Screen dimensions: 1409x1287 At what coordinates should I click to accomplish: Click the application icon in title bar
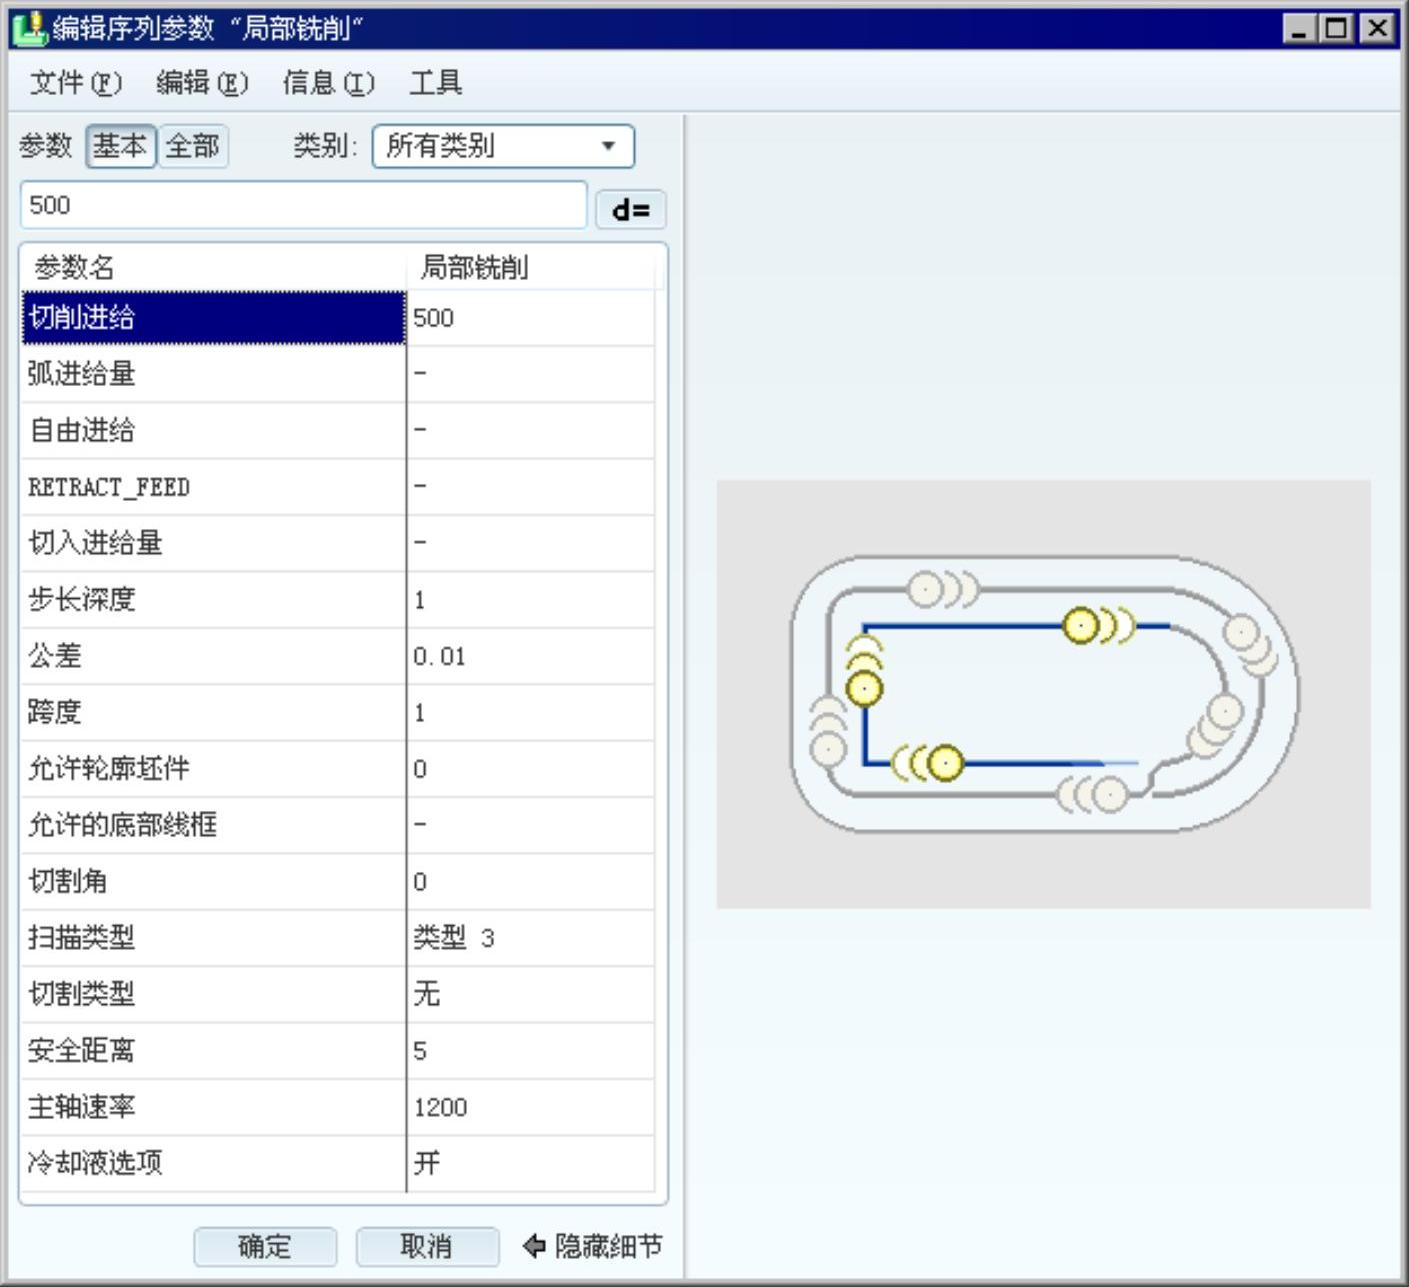[30, 28]
